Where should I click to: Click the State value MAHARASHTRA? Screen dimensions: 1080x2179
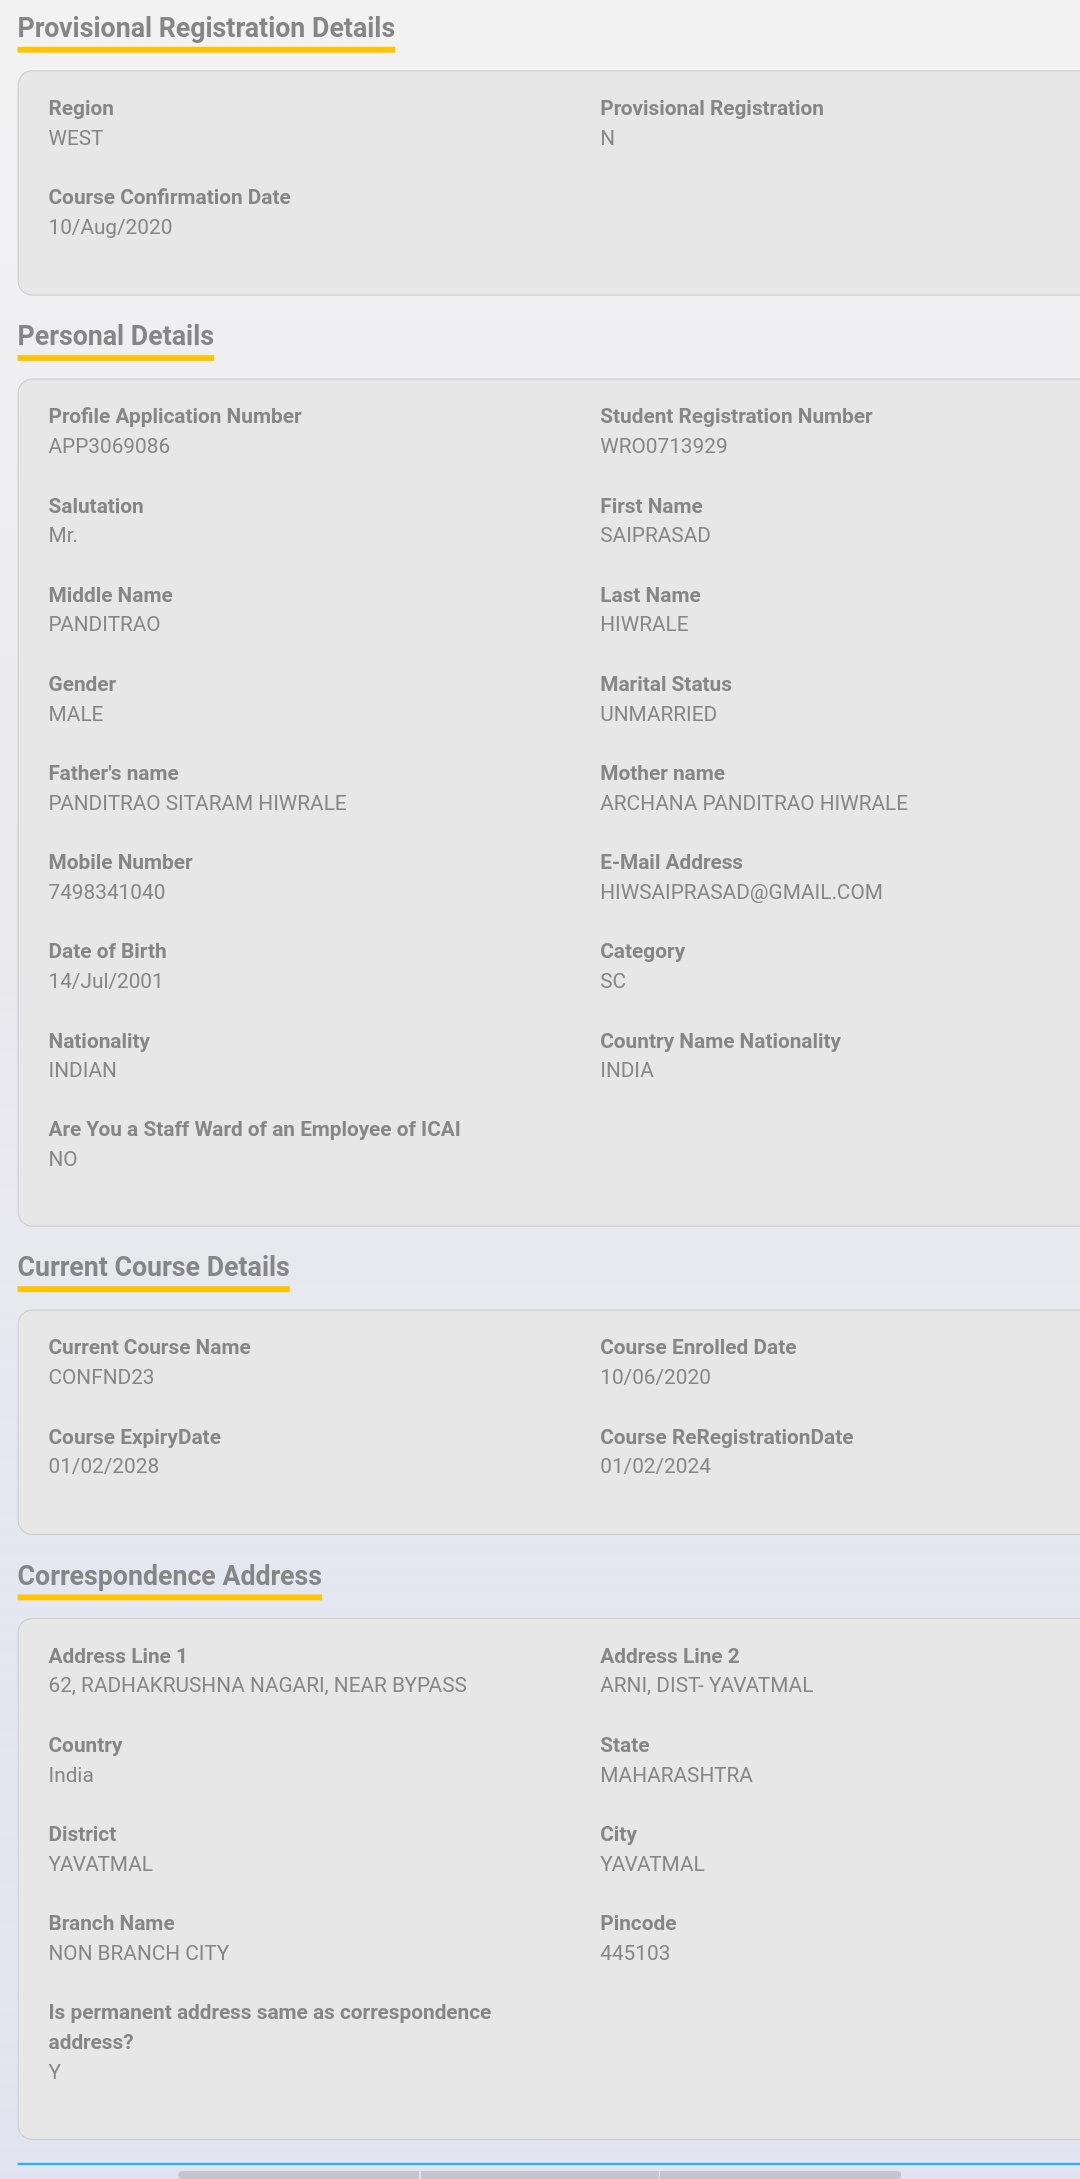(x=676, y=1775)
